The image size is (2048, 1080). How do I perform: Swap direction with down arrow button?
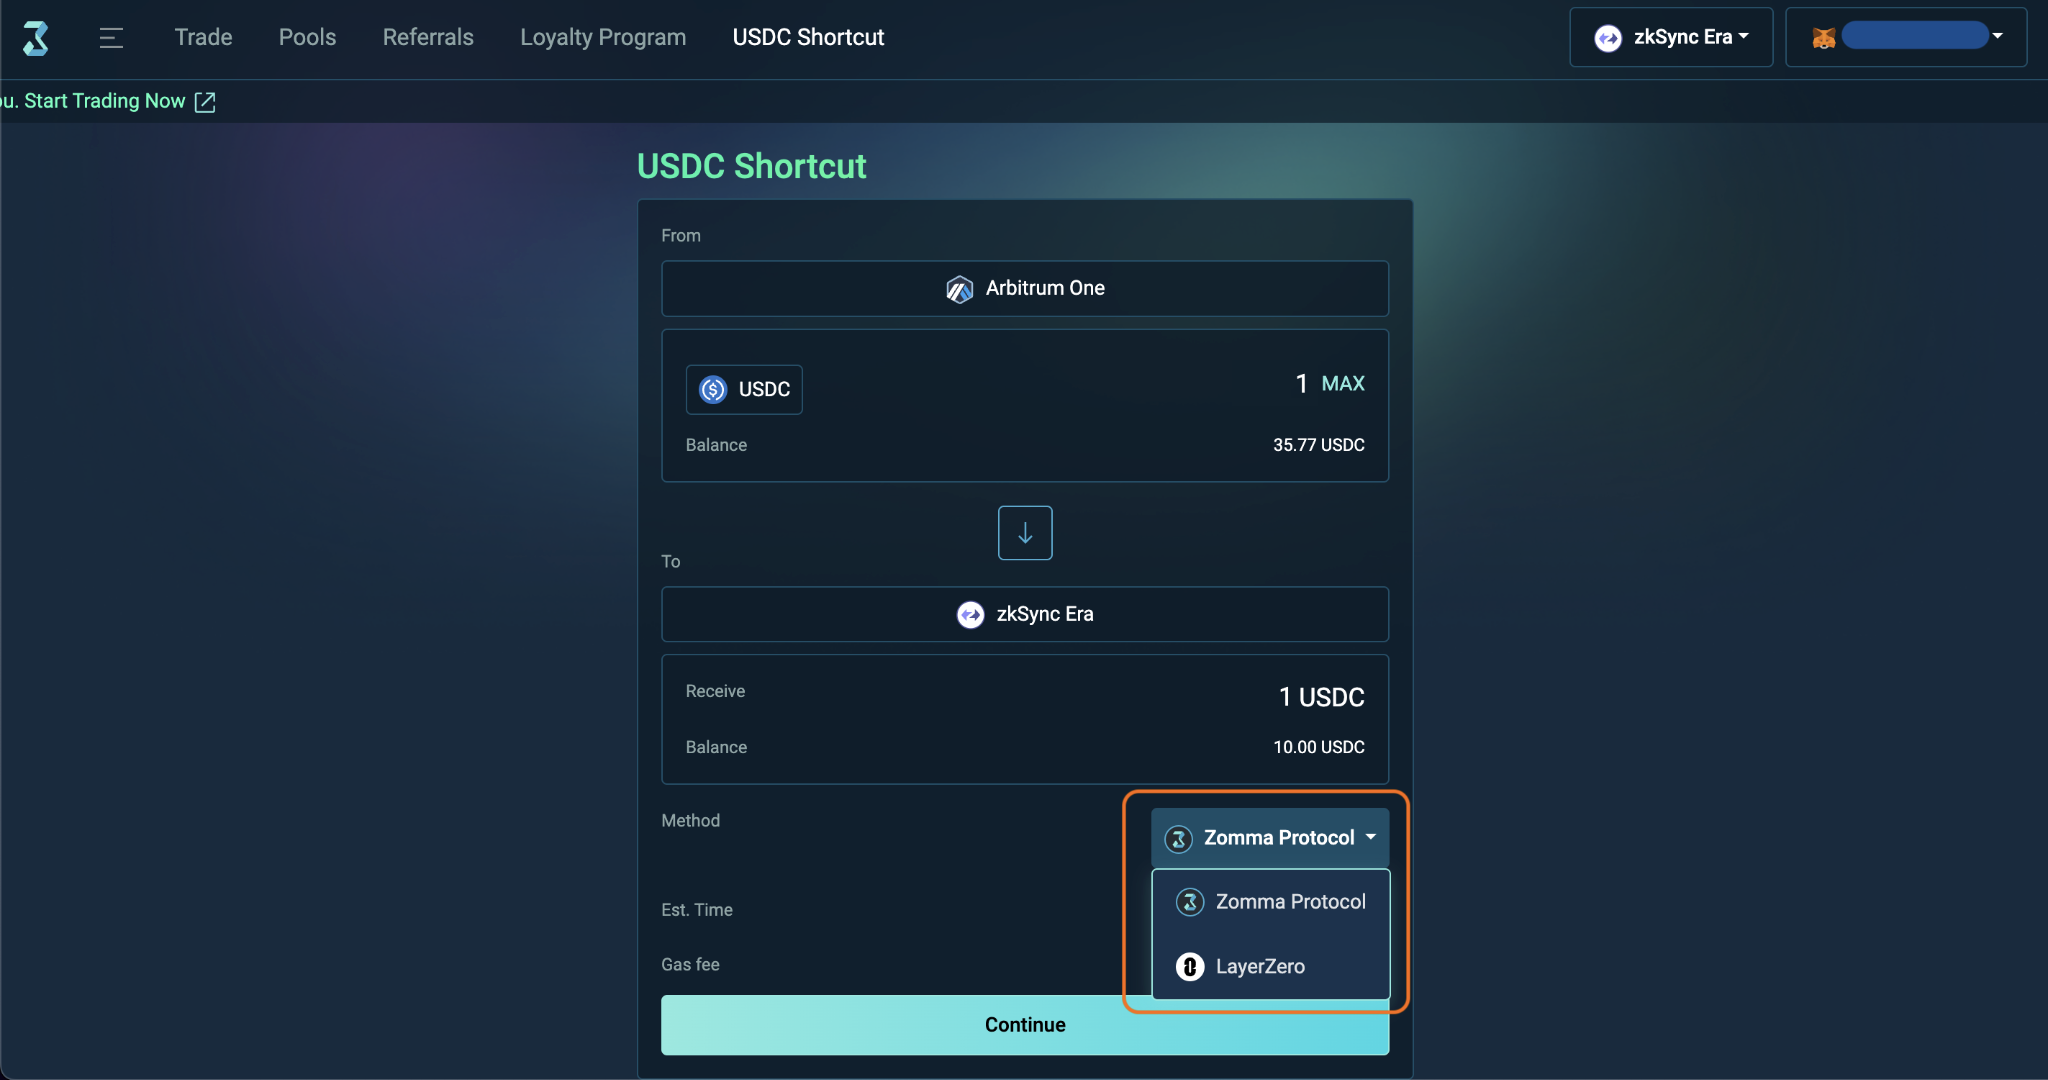[1025, 533]
